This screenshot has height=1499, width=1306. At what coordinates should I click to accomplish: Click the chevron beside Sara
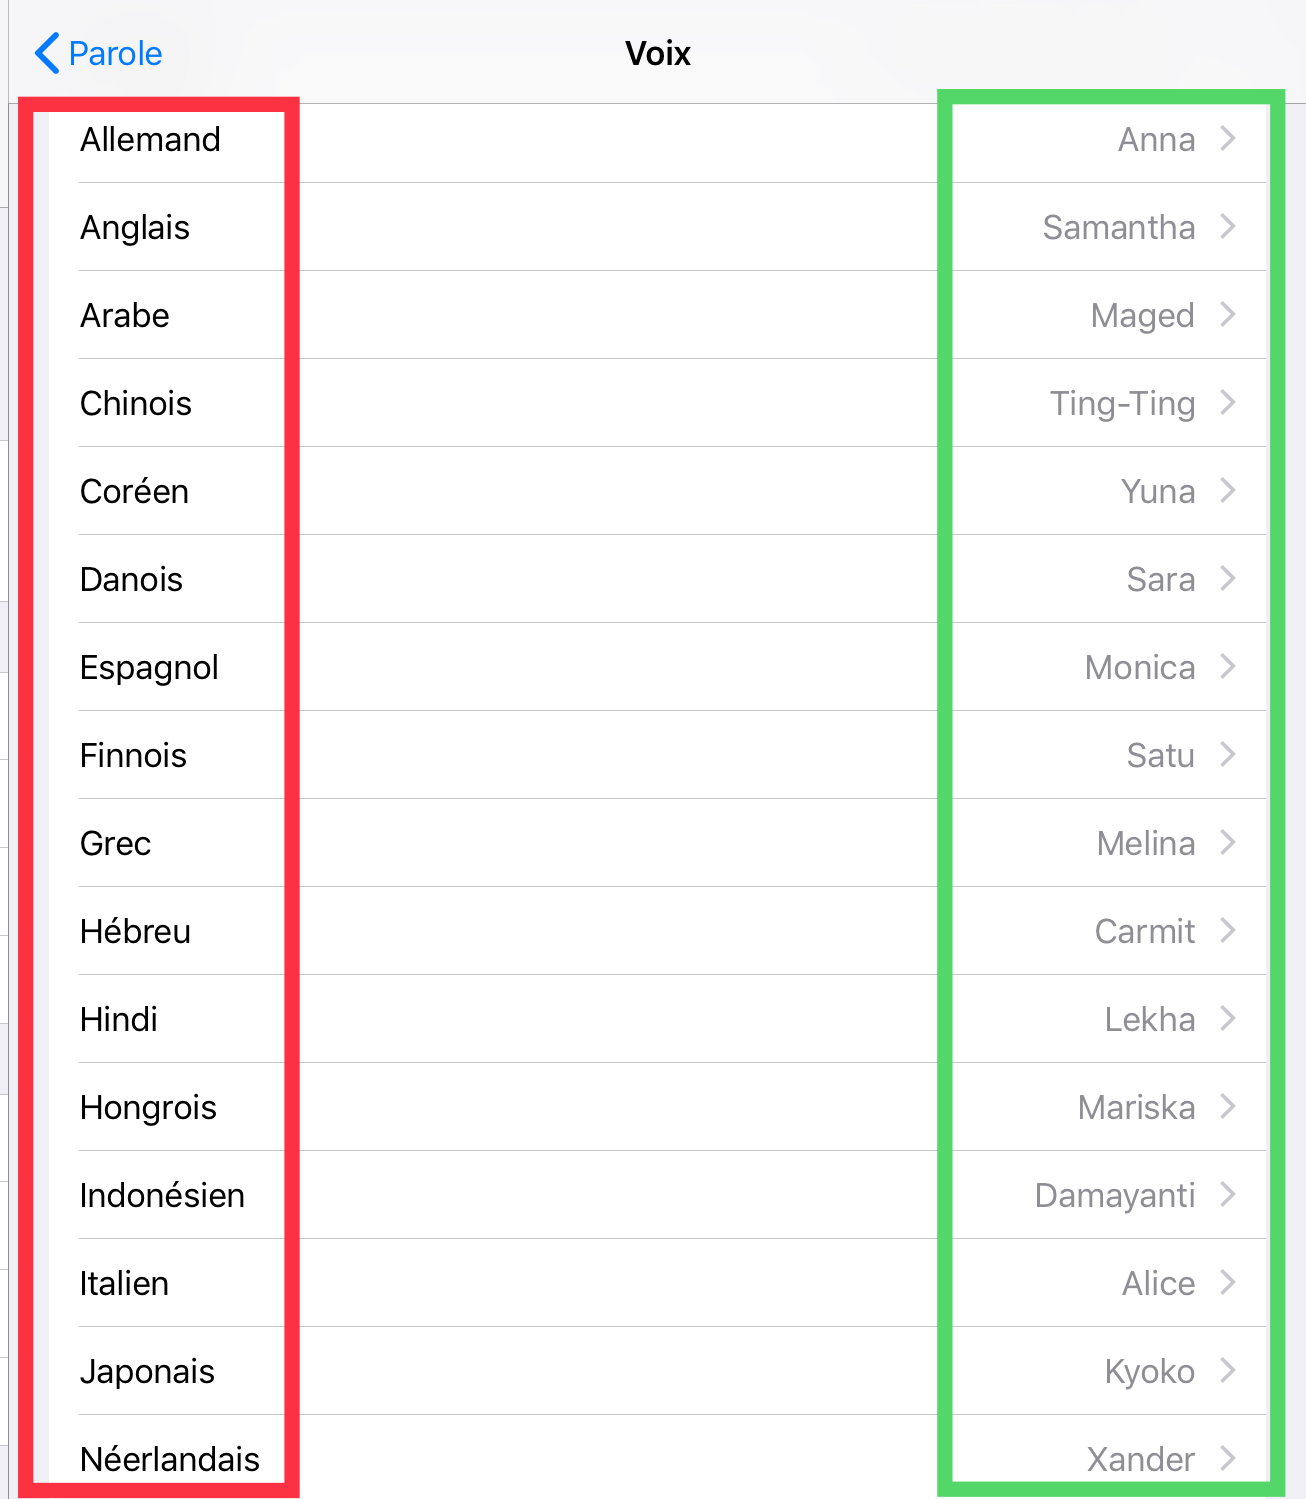coord(1229,579)
